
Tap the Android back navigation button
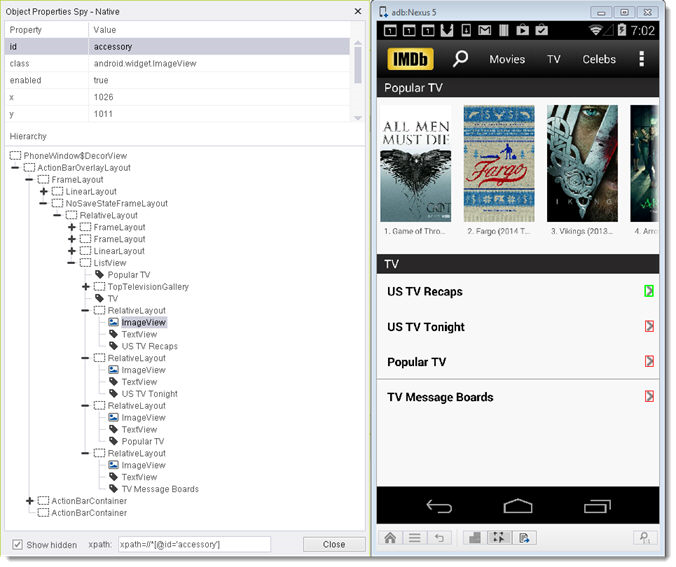441,508
